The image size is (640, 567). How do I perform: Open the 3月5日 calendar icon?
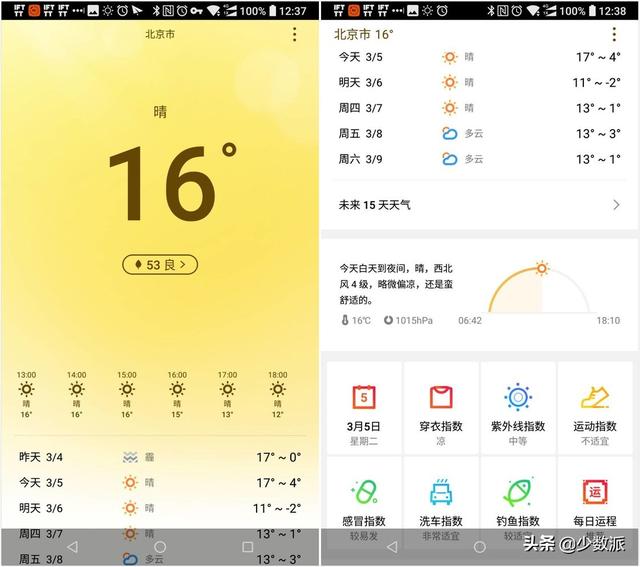click(x=364, y=397)
